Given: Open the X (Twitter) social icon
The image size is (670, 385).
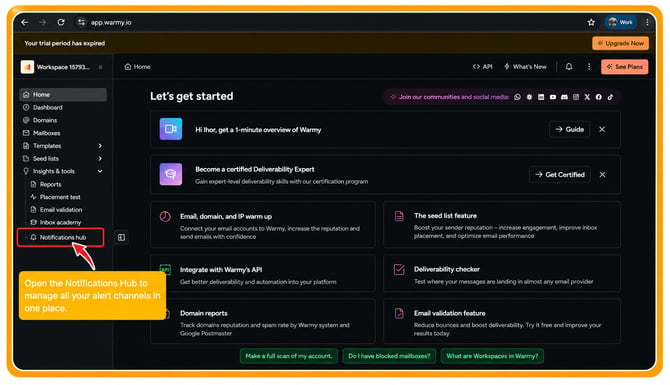Looking at the screenshot, I should [587, 97].
